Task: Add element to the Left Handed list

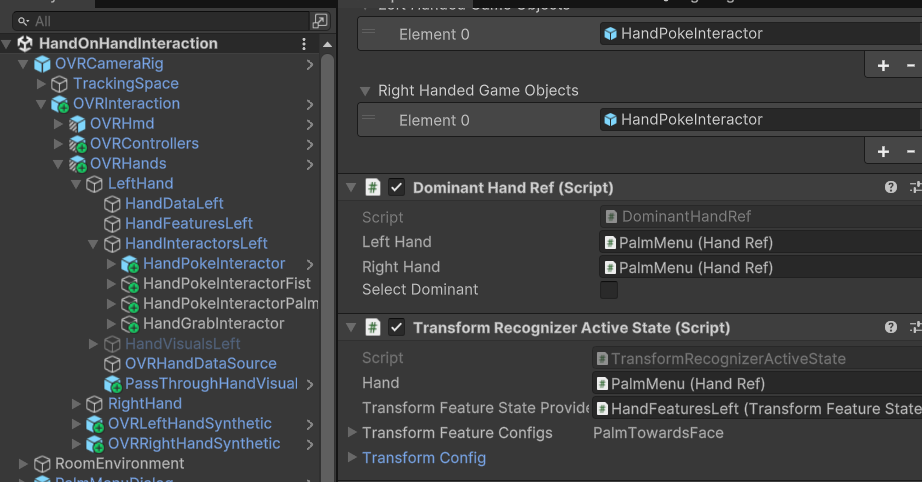Action: point(883,66)
